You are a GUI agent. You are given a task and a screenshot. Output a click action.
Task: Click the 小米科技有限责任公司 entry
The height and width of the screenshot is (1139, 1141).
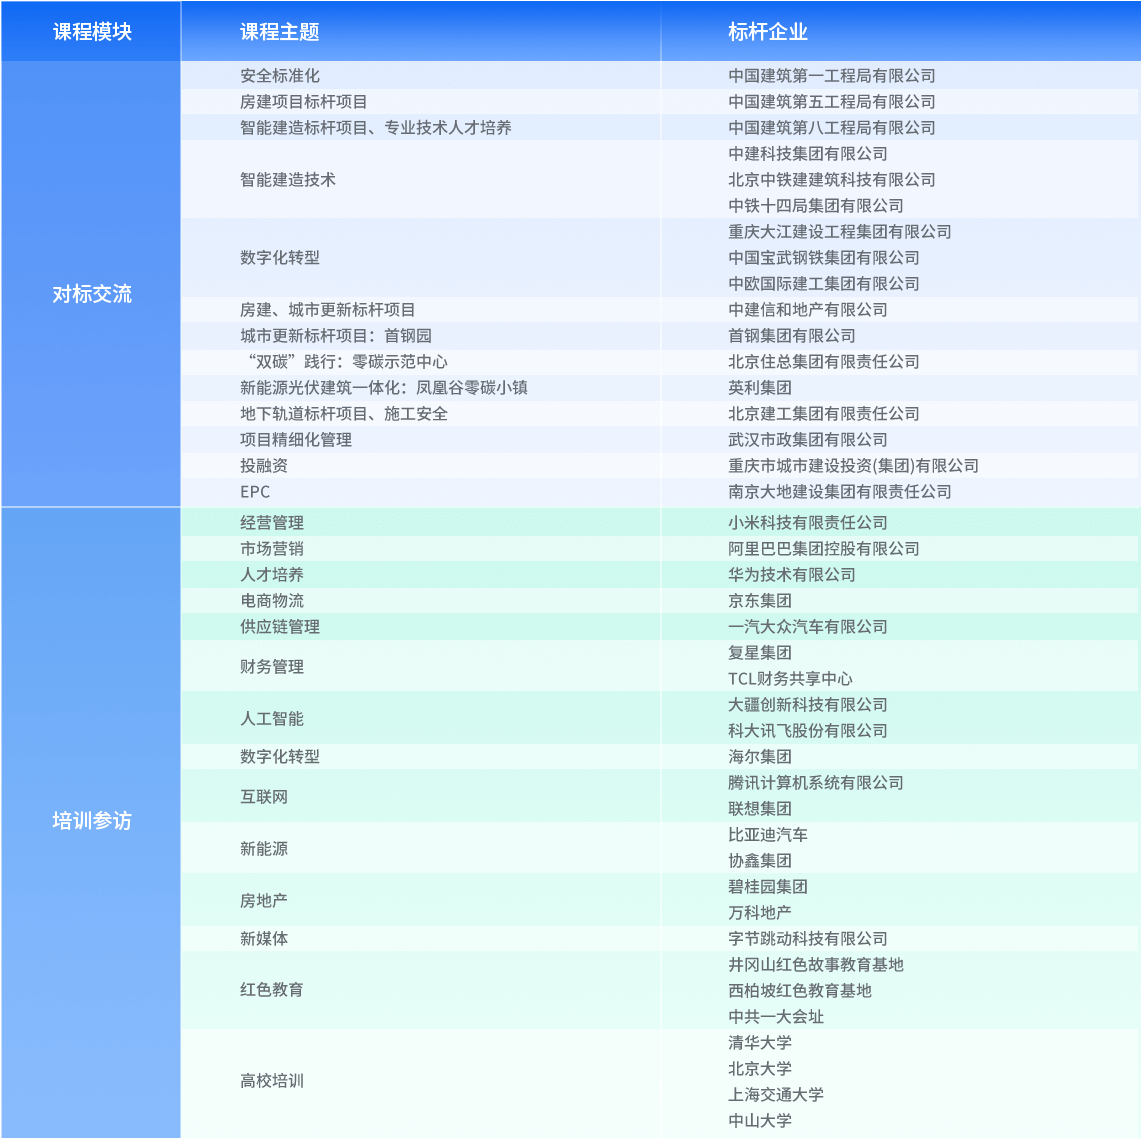[810, 521]
